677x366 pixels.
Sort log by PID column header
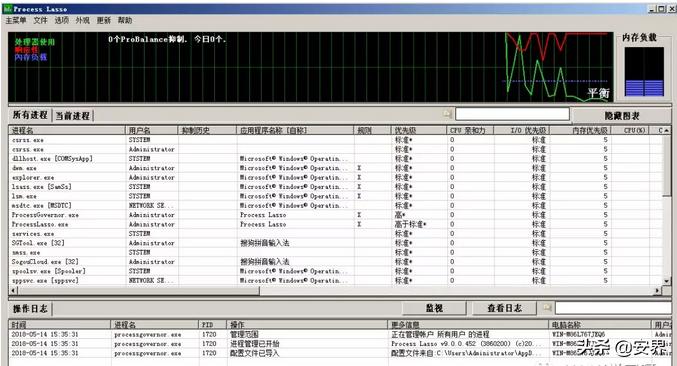point(212,325)
